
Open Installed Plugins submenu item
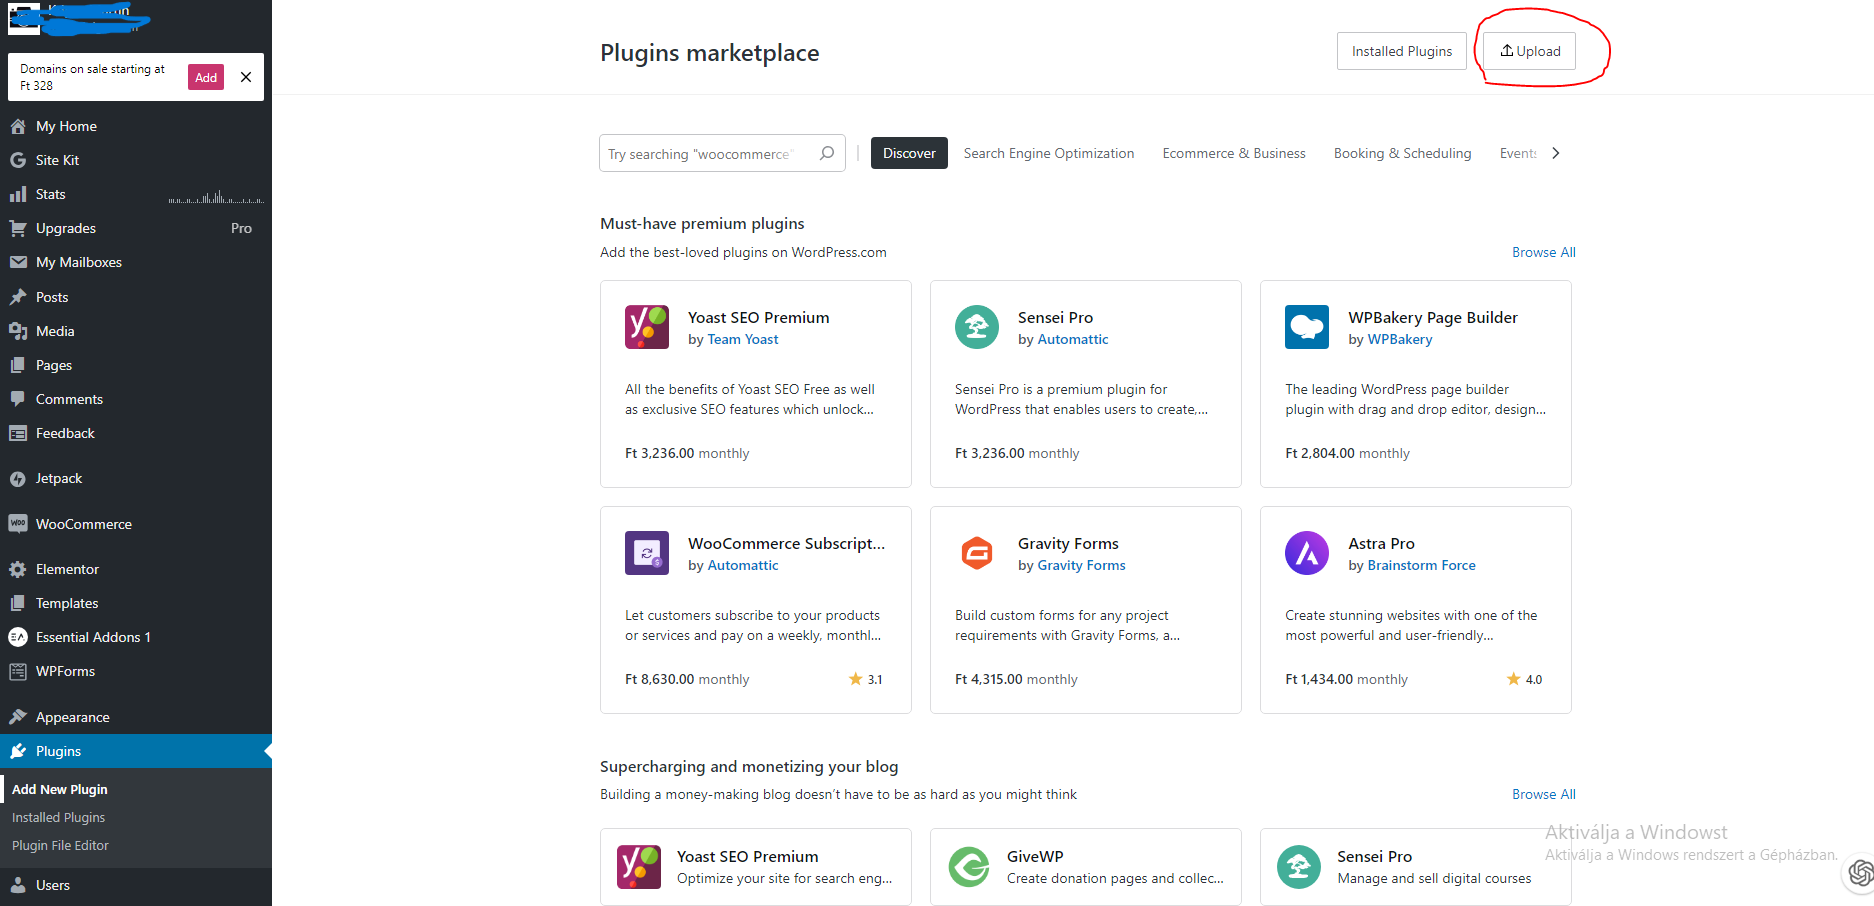click(x=58, y=817)
